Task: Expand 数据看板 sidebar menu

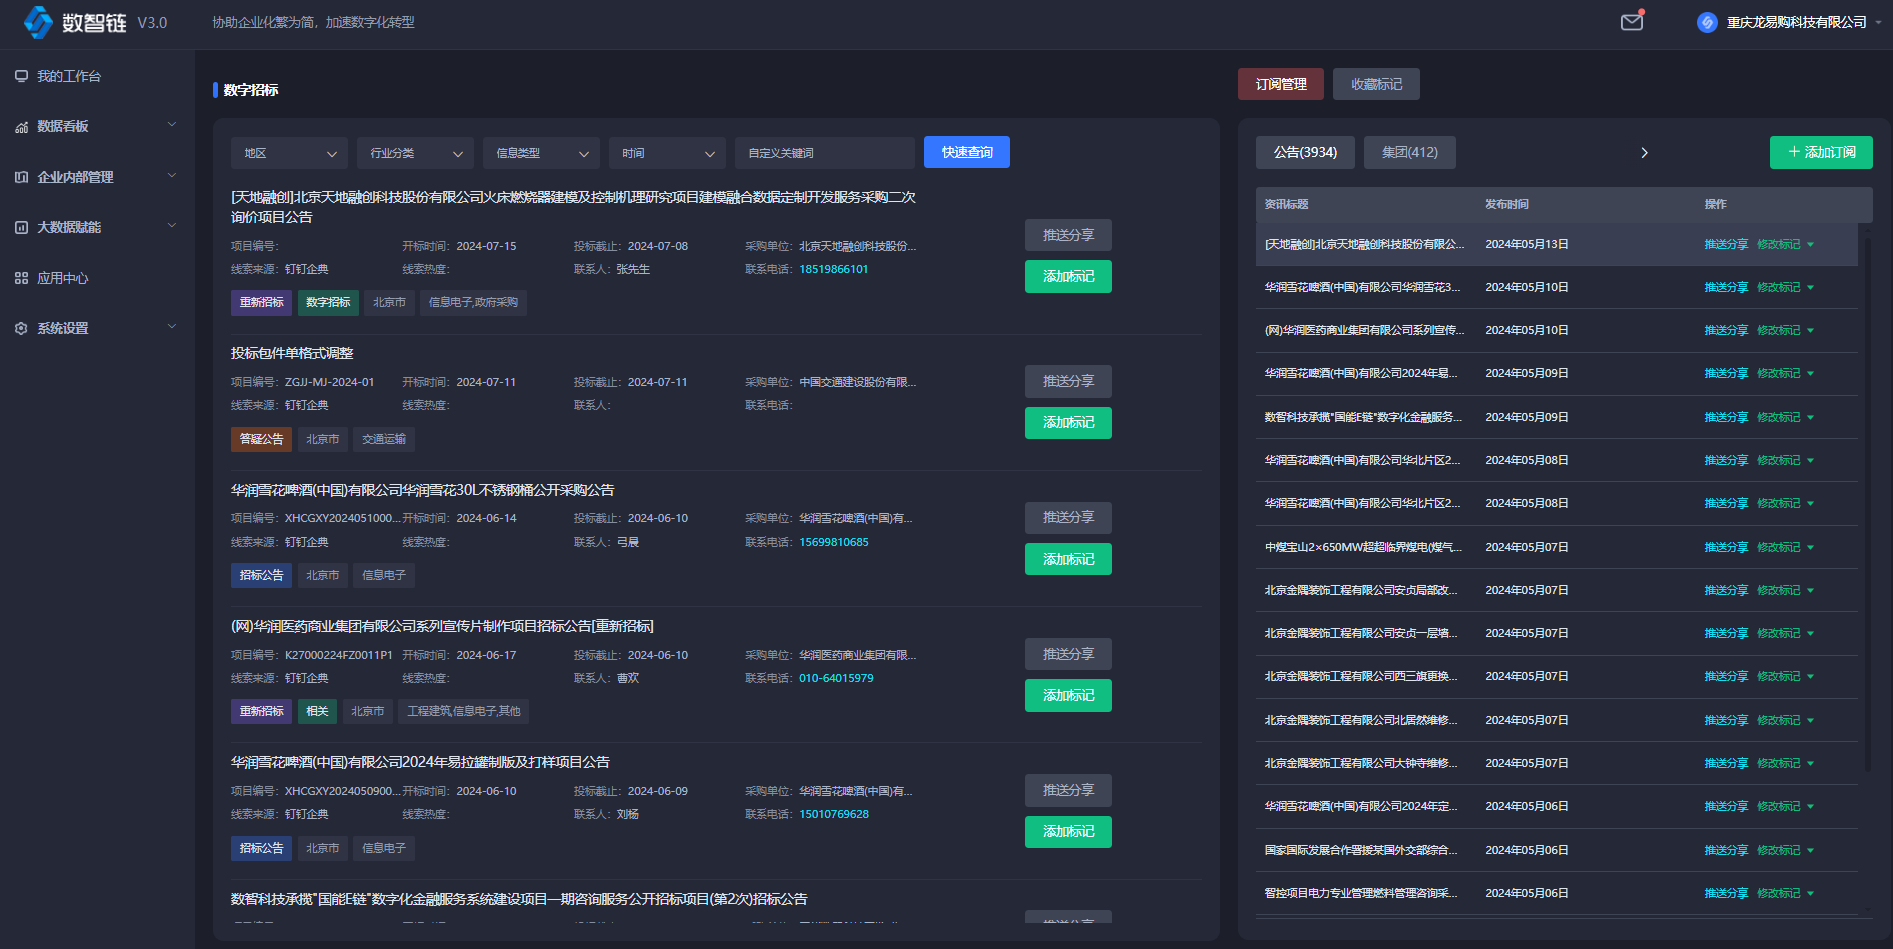Action: pos(172,125)
